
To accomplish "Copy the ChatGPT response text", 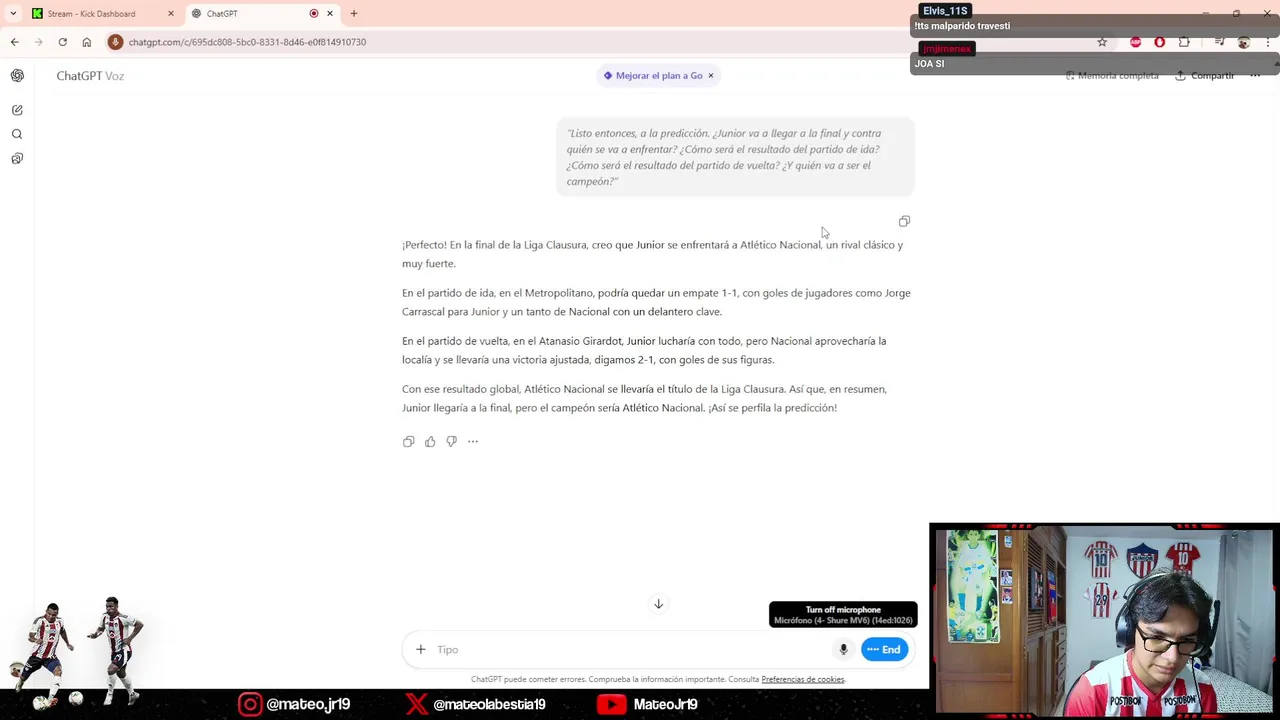I will pos(408,441).
